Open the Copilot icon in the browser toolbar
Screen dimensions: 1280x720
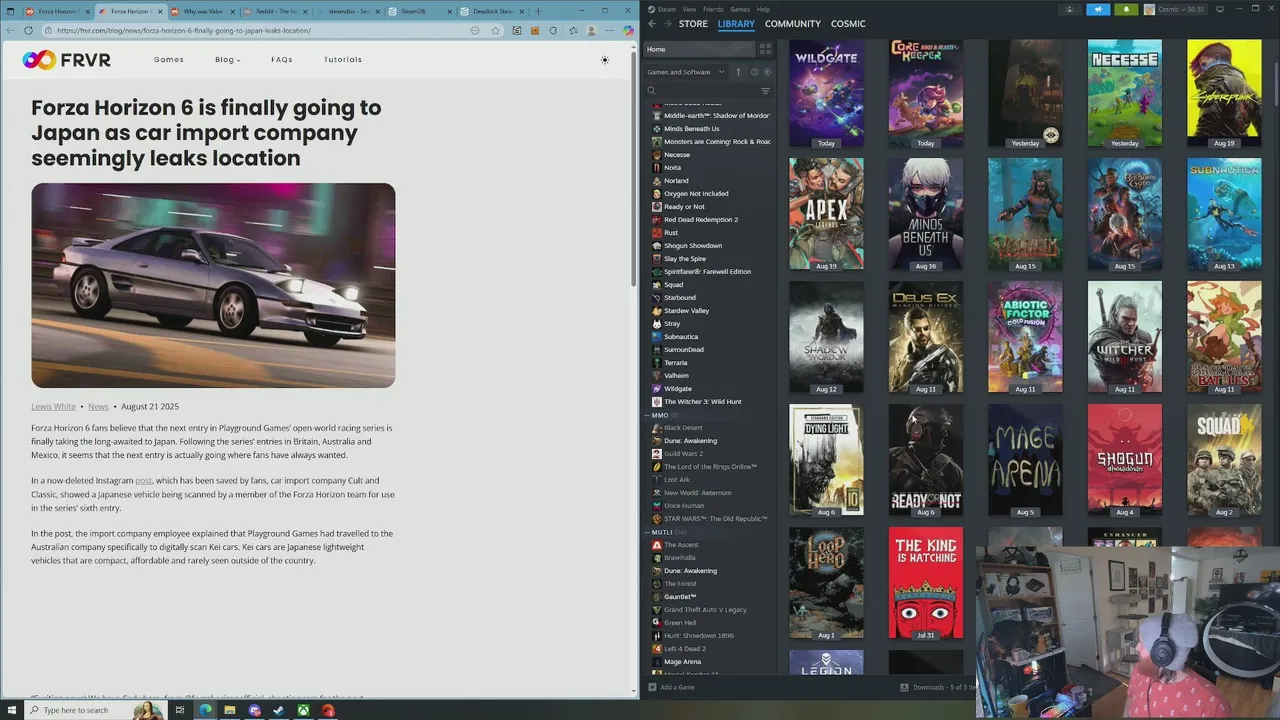coord(628,30)
